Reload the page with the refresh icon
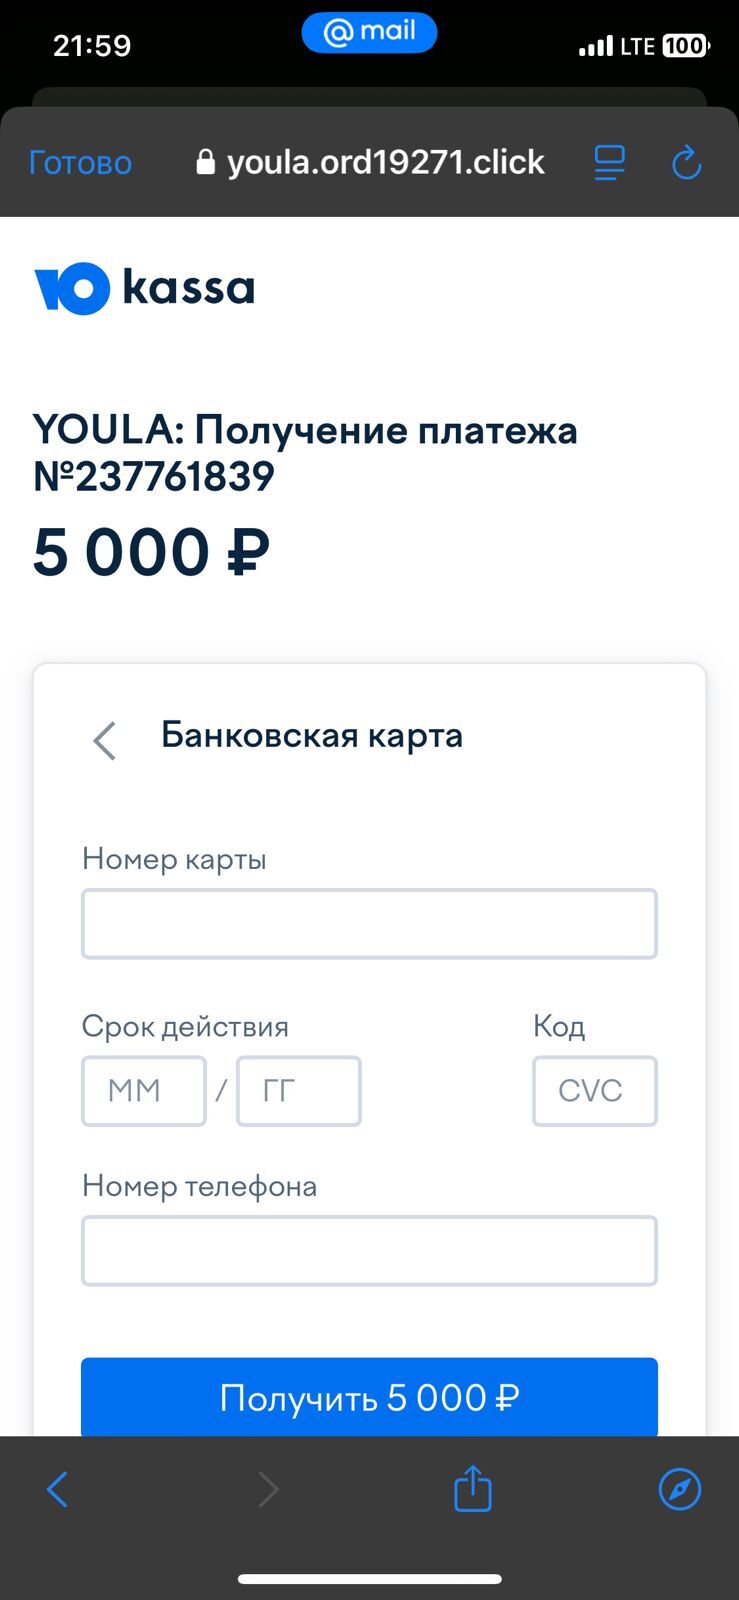Screen dimensions: 739x1600 686,162
